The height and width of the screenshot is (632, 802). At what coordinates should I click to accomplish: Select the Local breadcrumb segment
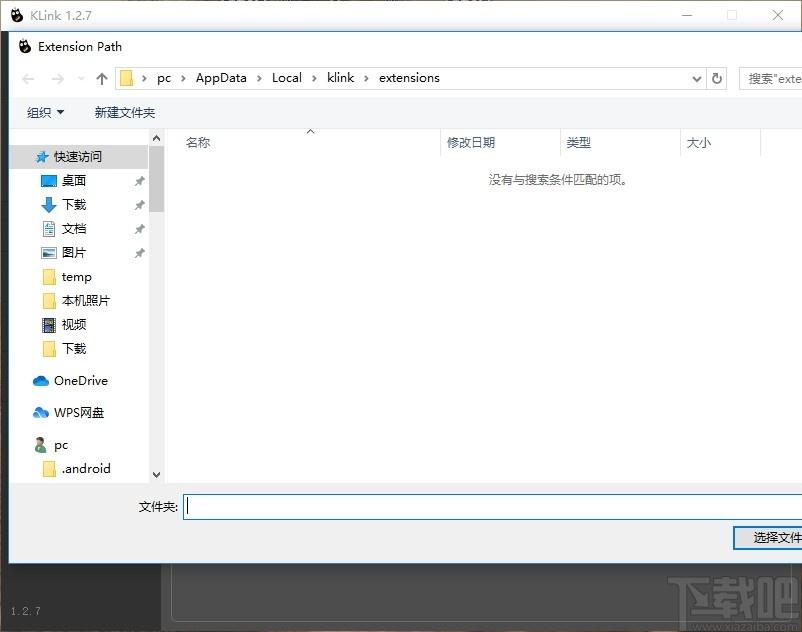(x=286, y=78)
